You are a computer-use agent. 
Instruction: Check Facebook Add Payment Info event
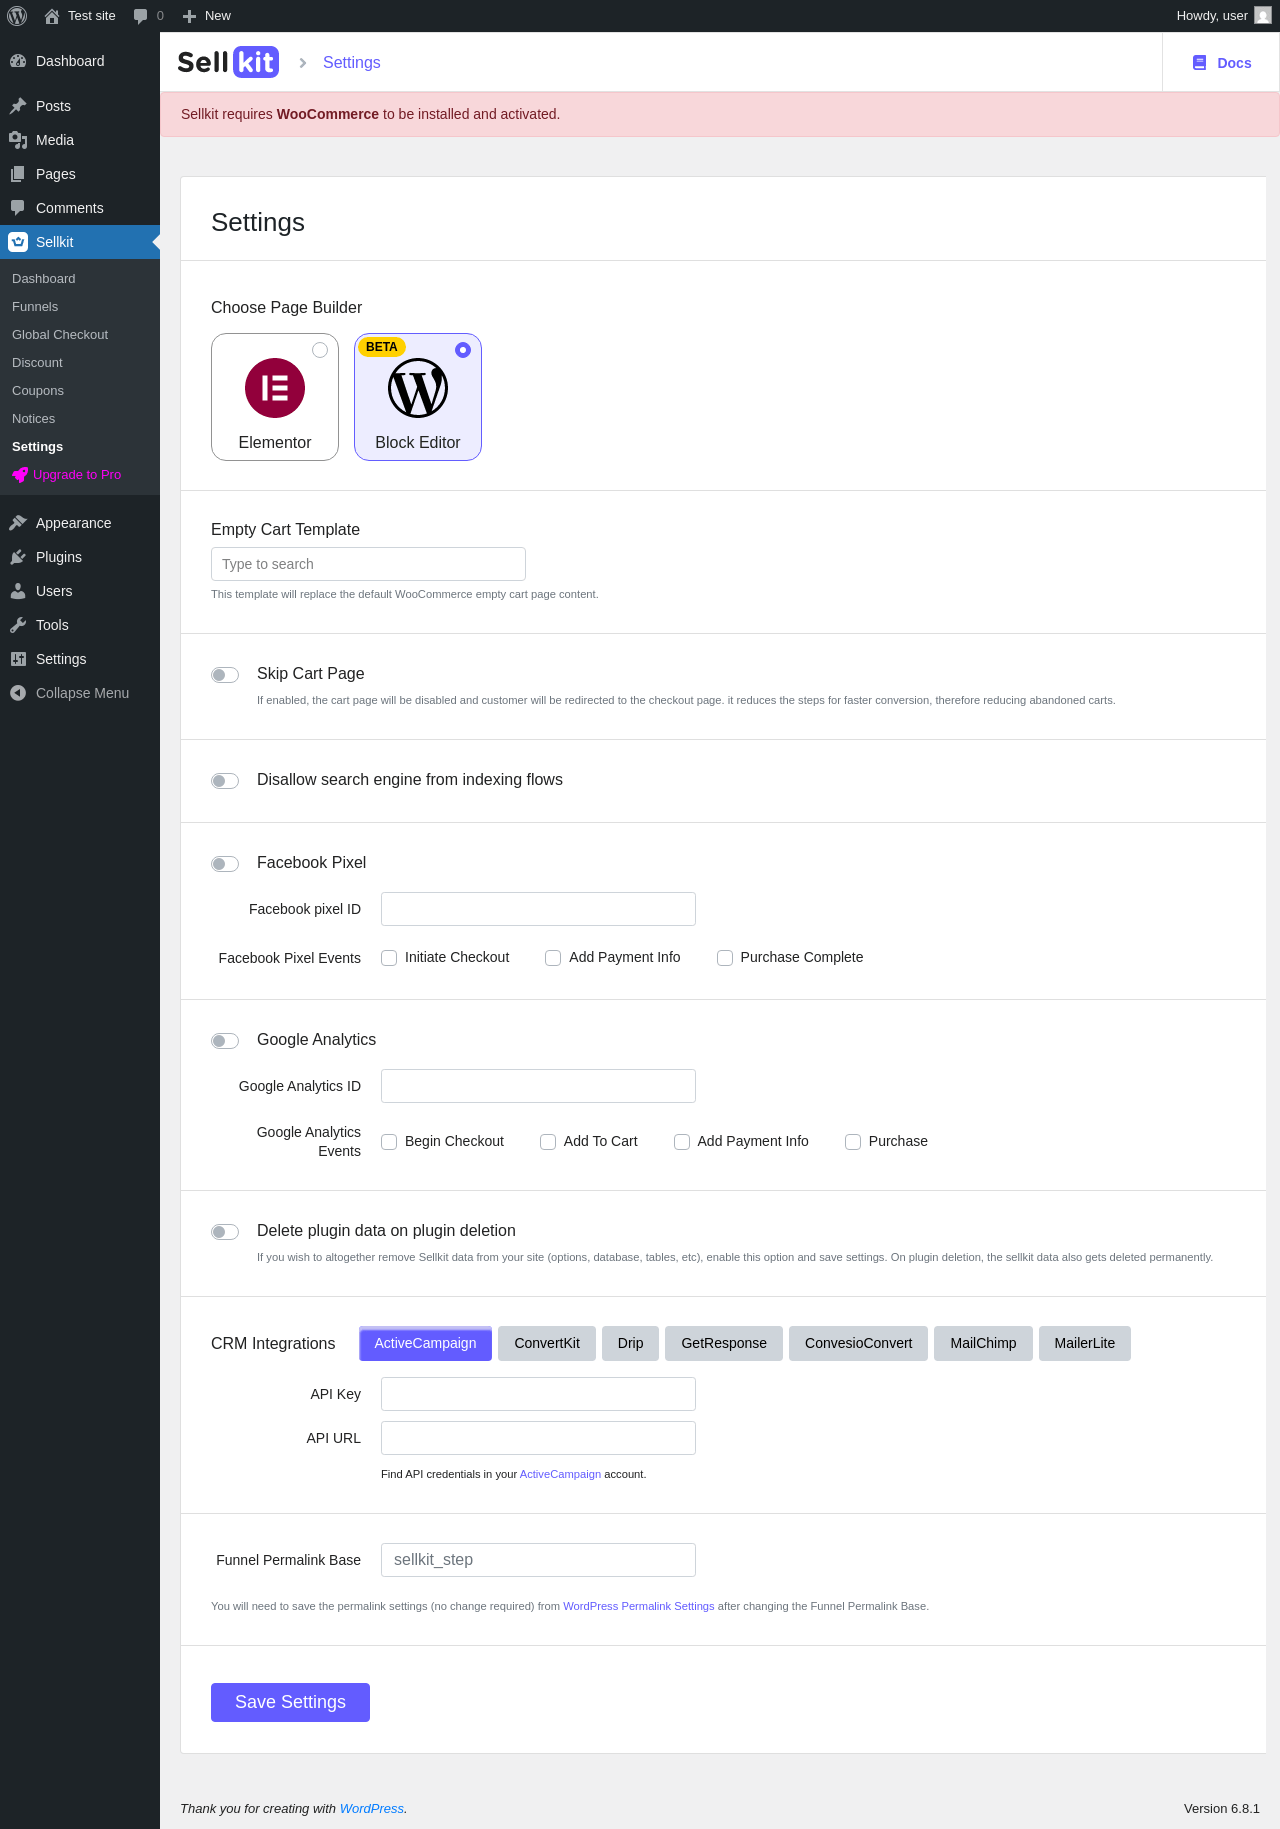[x=553, y=958]
